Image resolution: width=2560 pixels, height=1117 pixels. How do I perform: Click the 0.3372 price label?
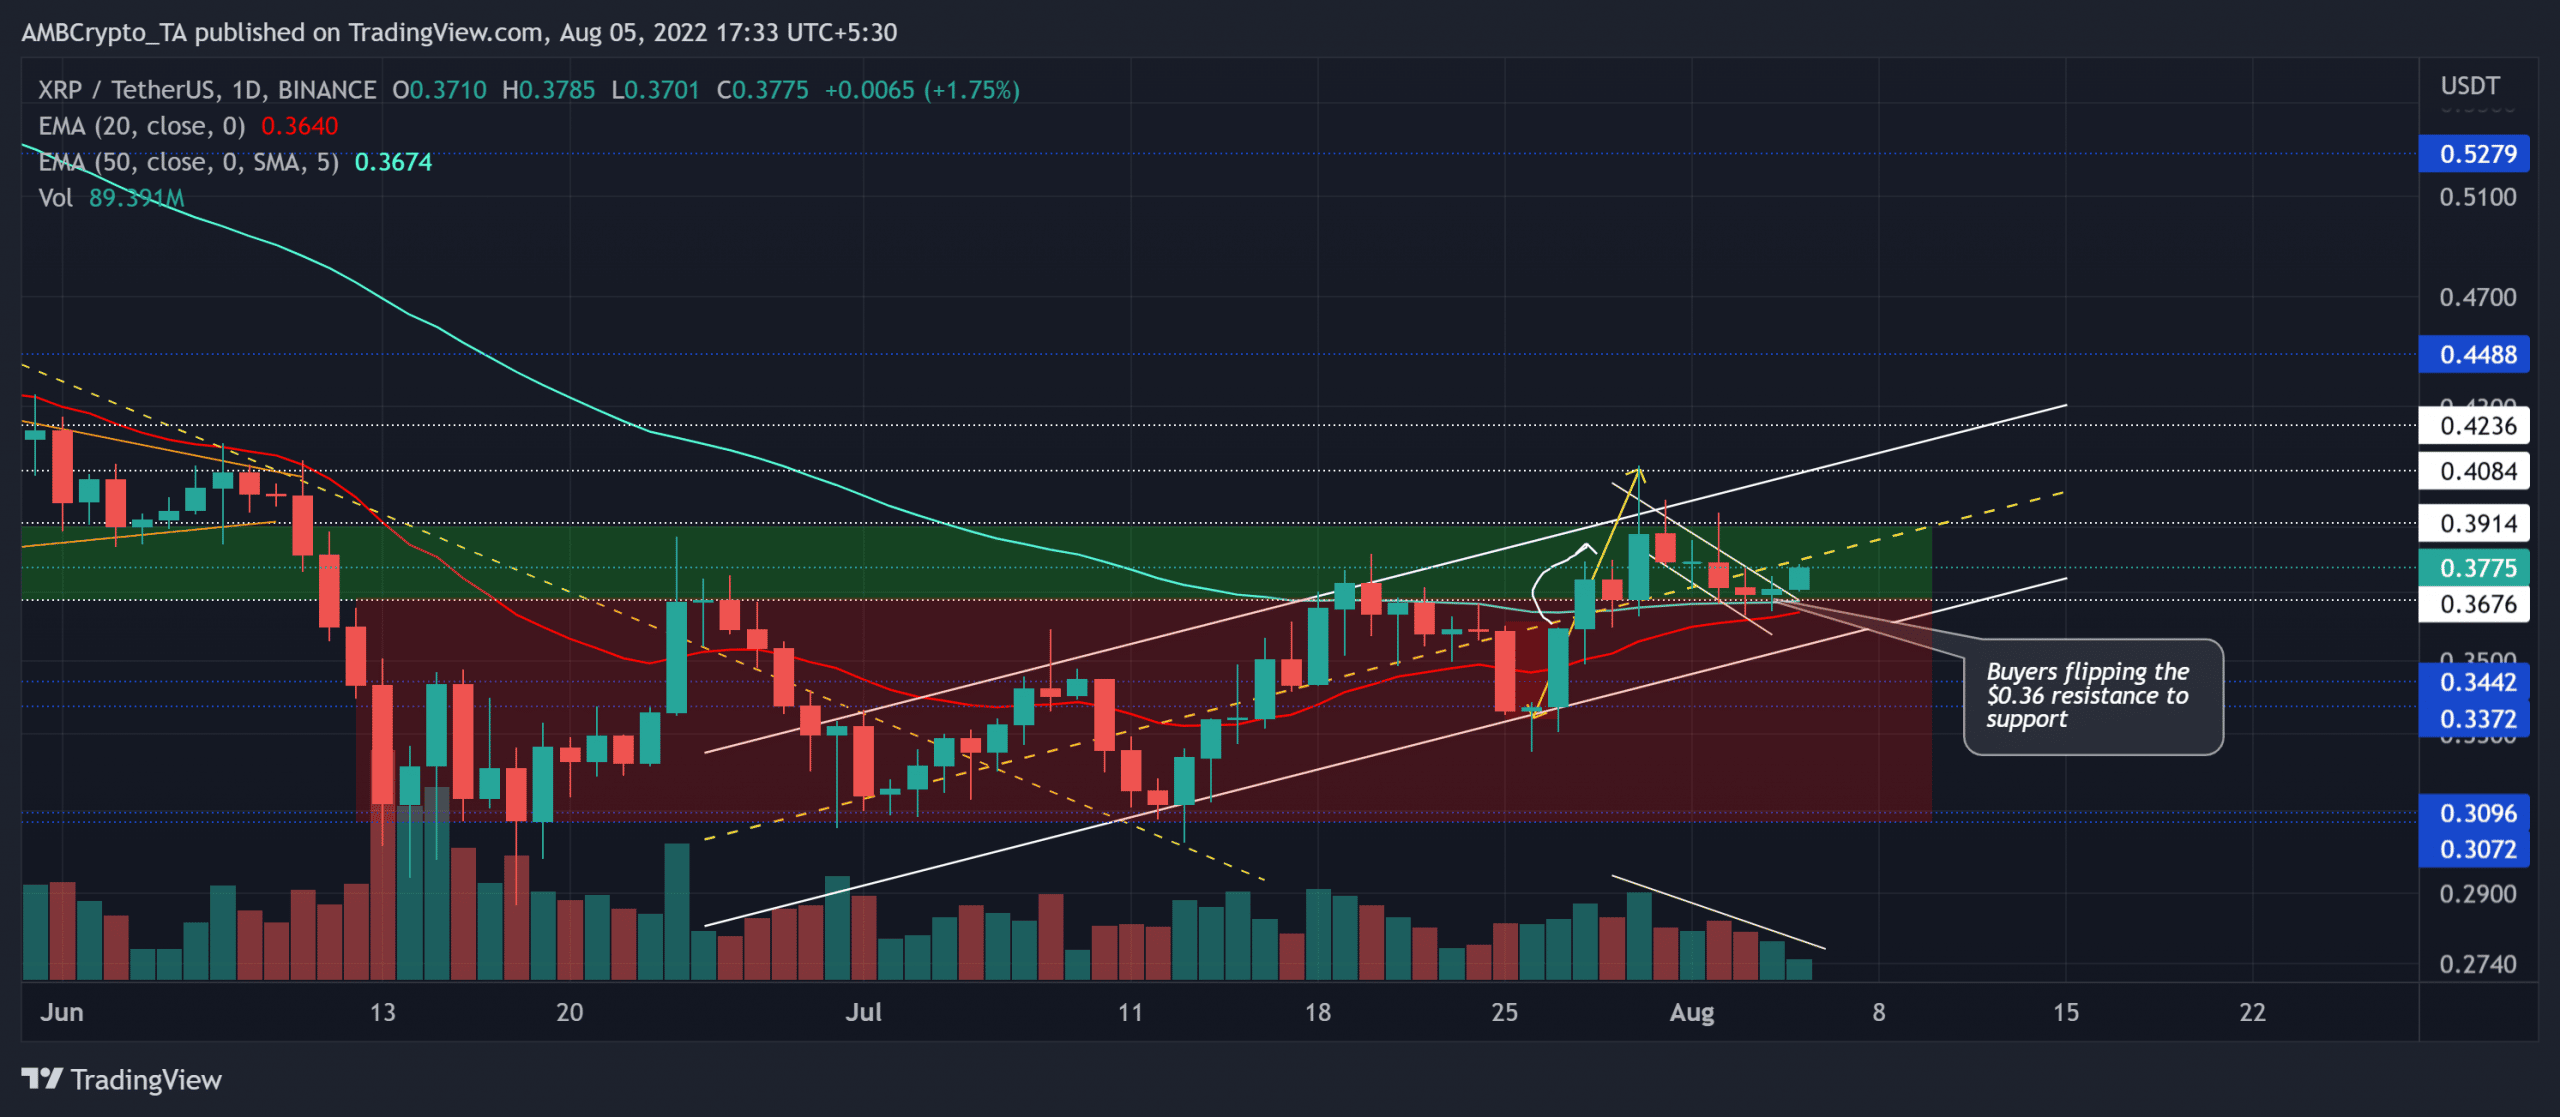(x=2474, y=718)
